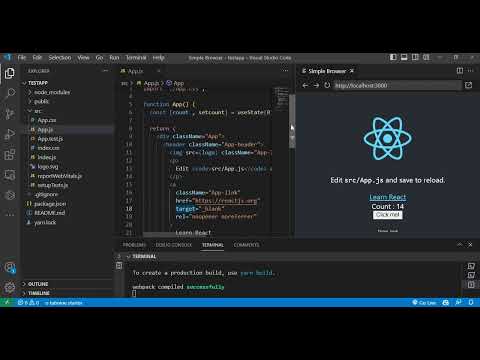Click the Learn React link

point(388,197)
